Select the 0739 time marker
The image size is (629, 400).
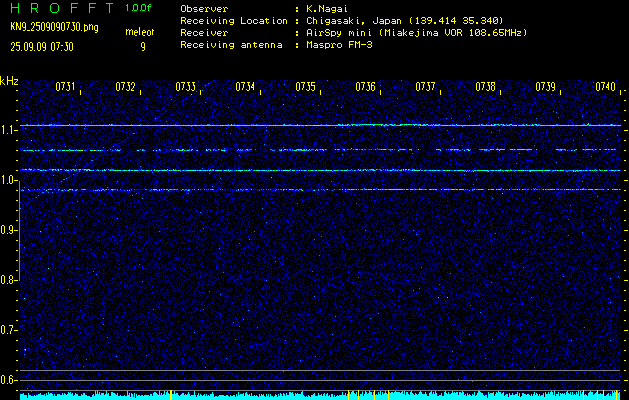(x=546, y=87)
